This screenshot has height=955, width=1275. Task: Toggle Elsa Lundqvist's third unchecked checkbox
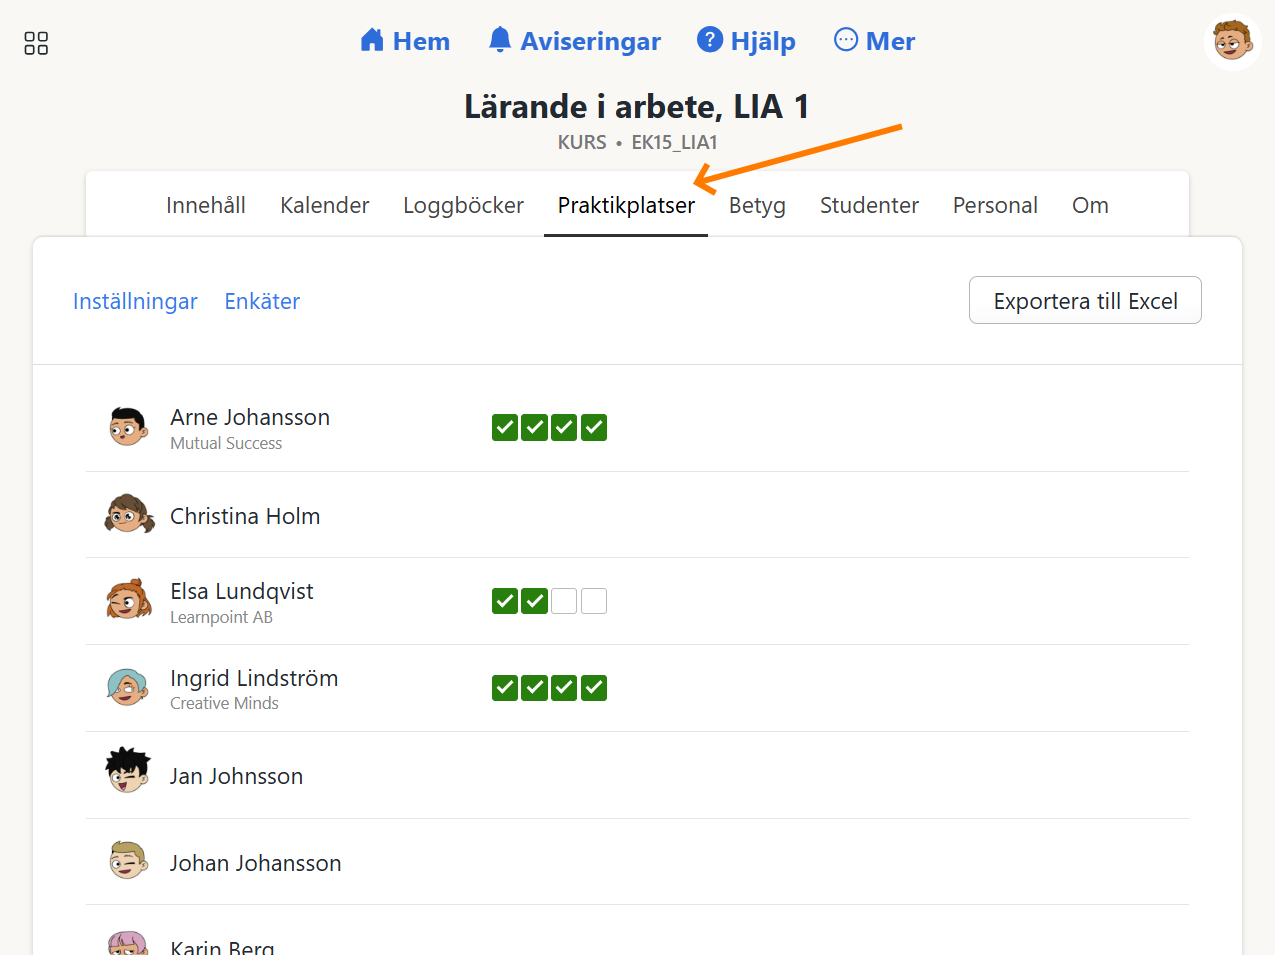tap(564, 601)
